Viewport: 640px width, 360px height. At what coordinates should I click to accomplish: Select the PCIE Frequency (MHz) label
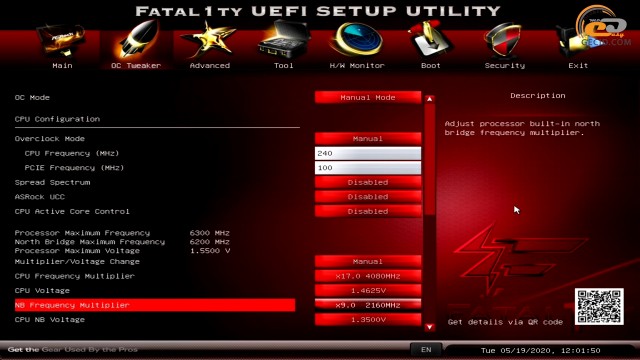click(x=74, y=168)
